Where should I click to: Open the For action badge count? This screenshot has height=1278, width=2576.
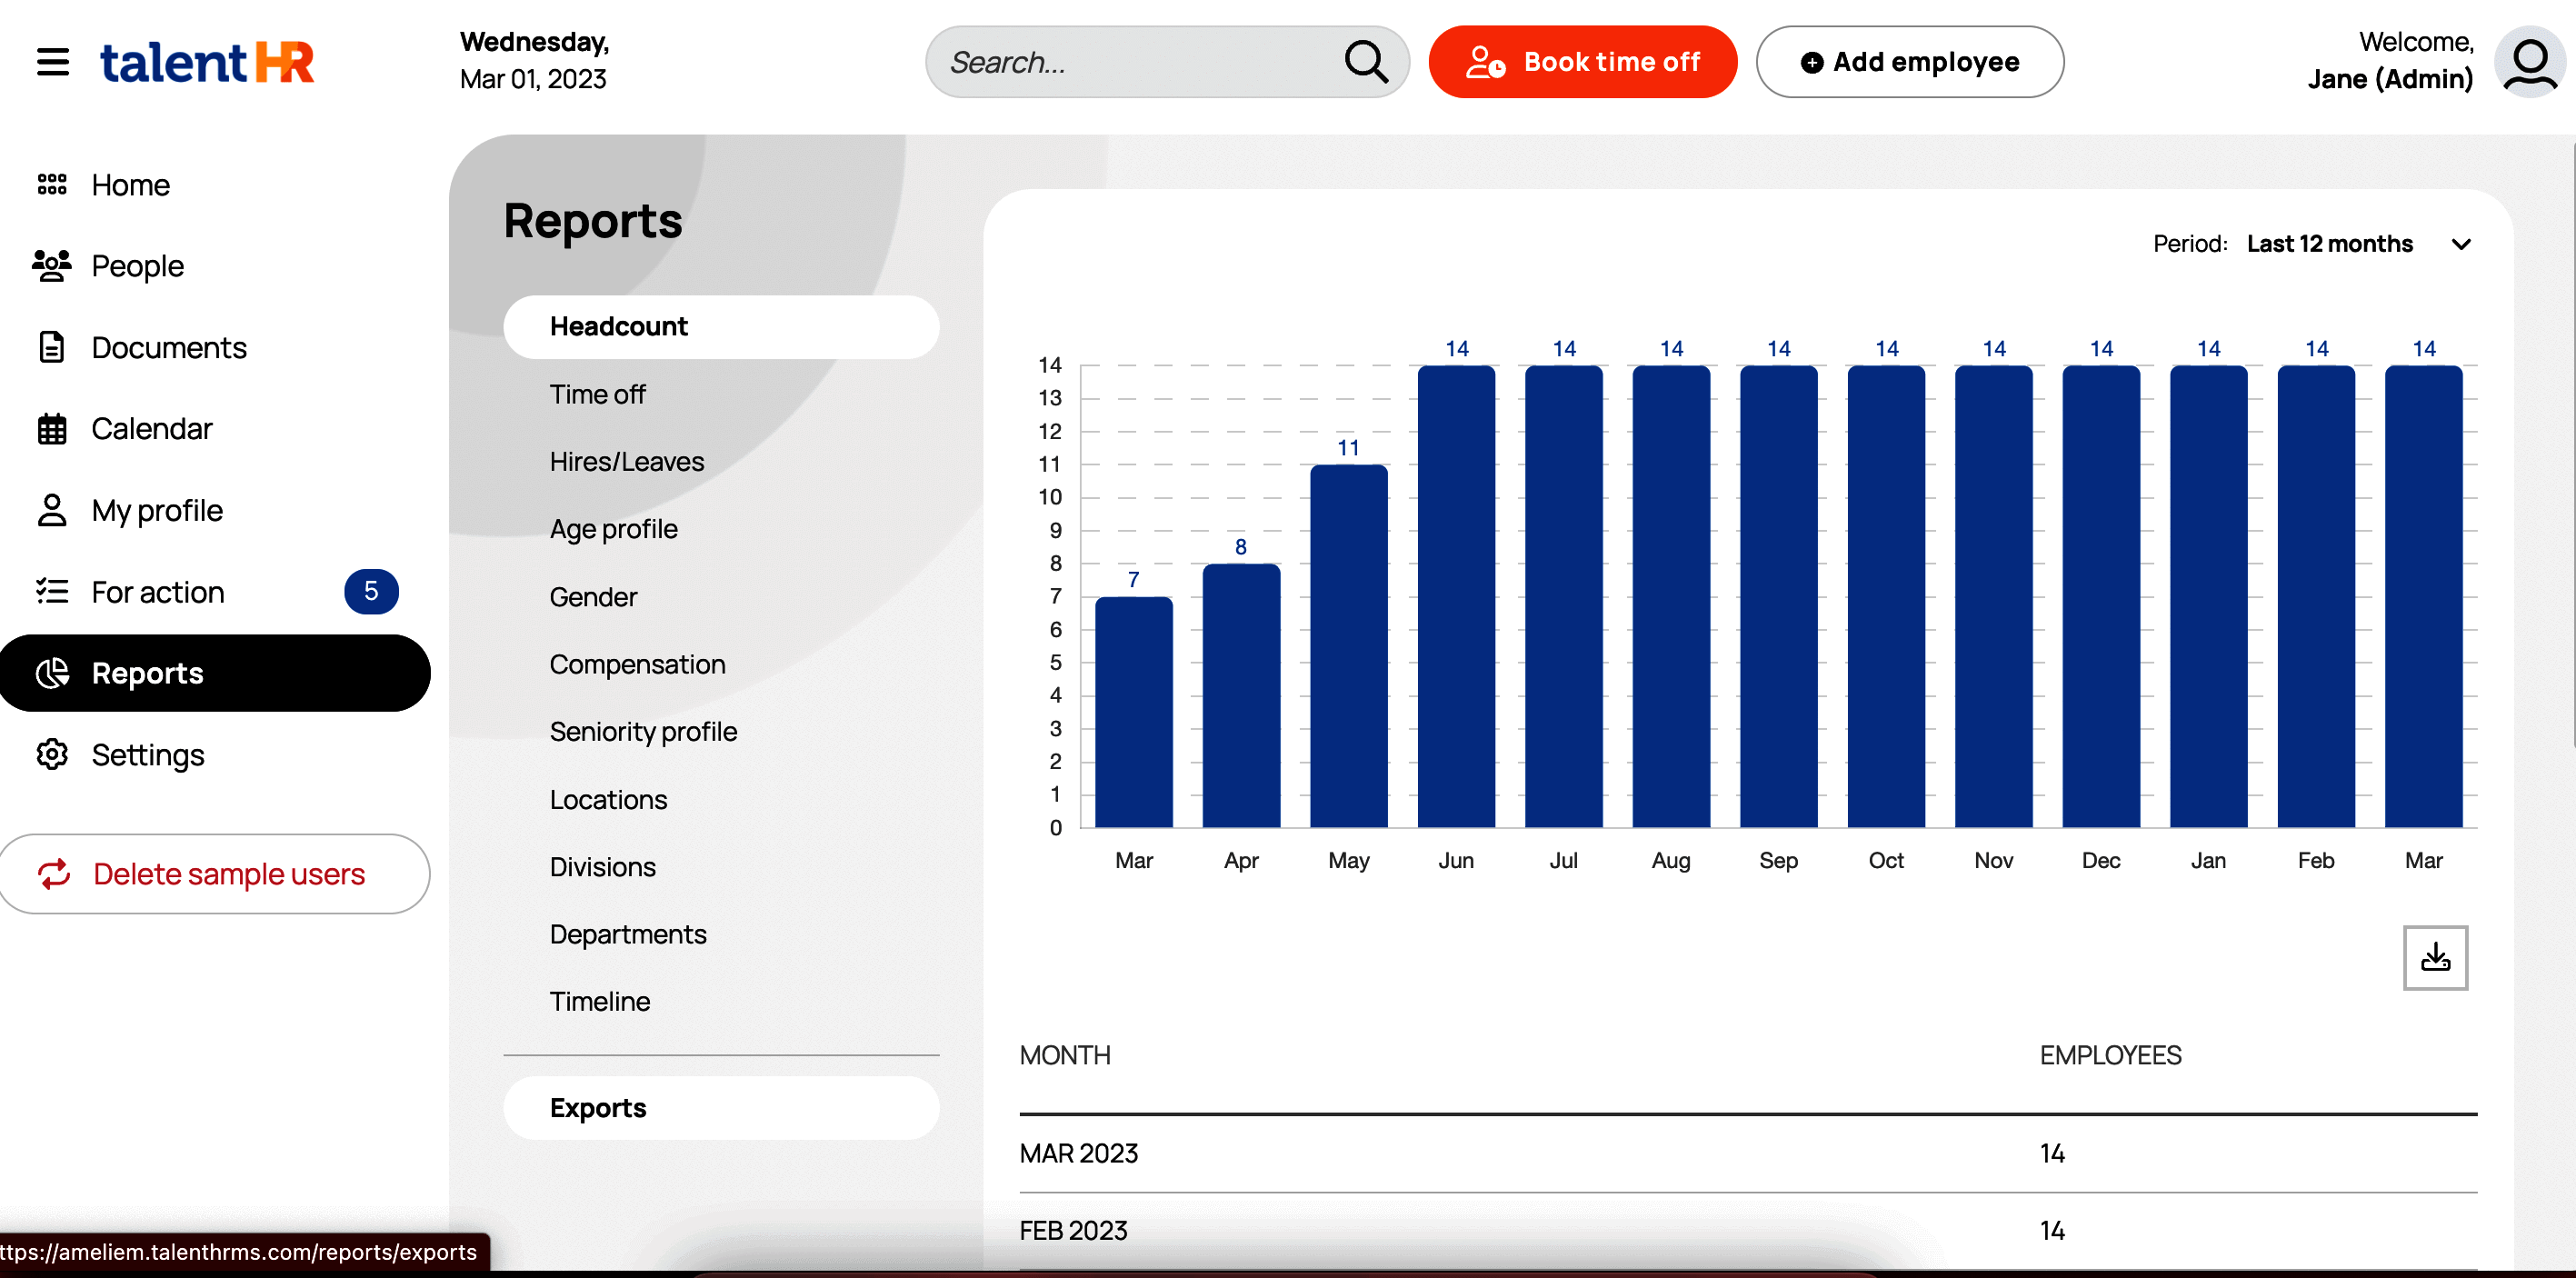[x=371, y=592]
